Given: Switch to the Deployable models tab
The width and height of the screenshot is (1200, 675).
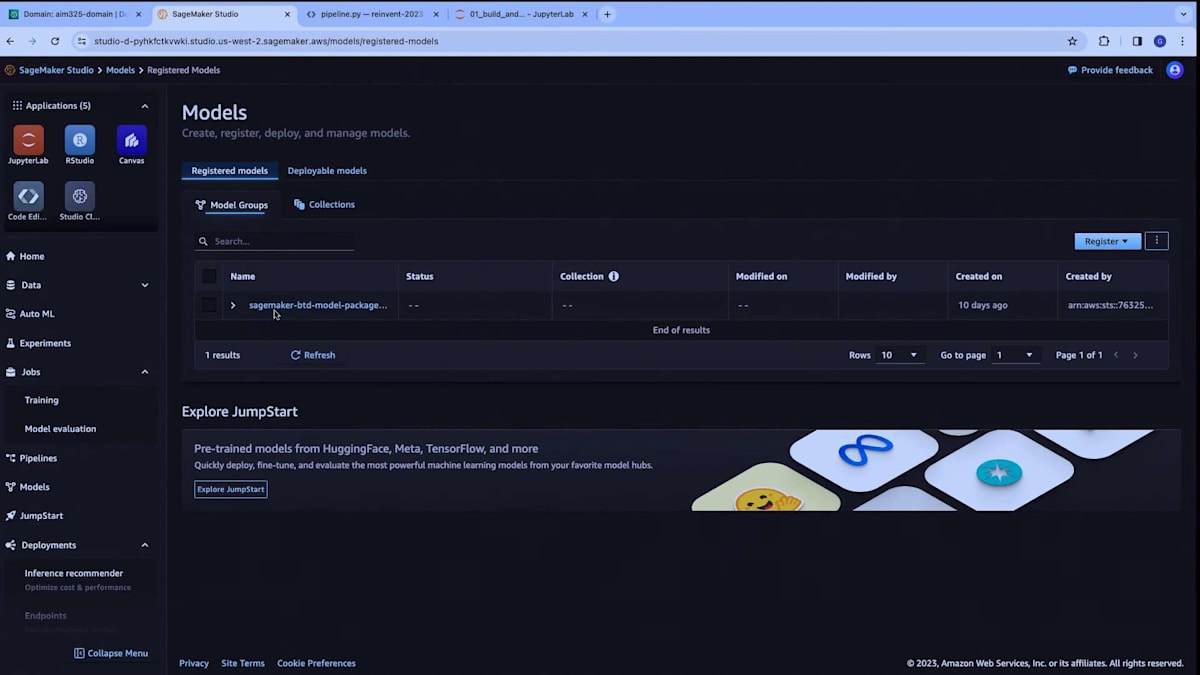Looking at the screenshot, I should pos(327,171).
